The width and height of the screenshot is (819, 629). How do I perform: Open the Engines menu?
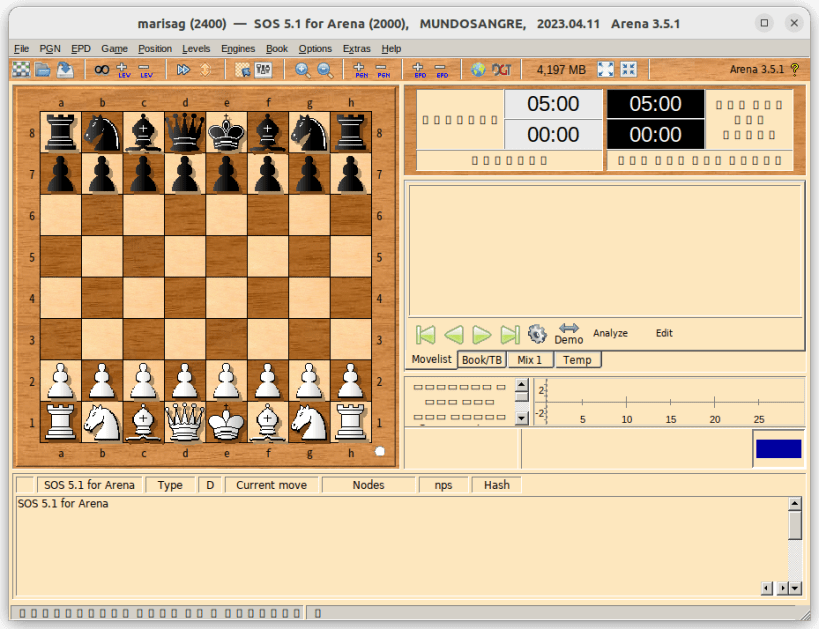pyautogui.click(x=238, y=48)
